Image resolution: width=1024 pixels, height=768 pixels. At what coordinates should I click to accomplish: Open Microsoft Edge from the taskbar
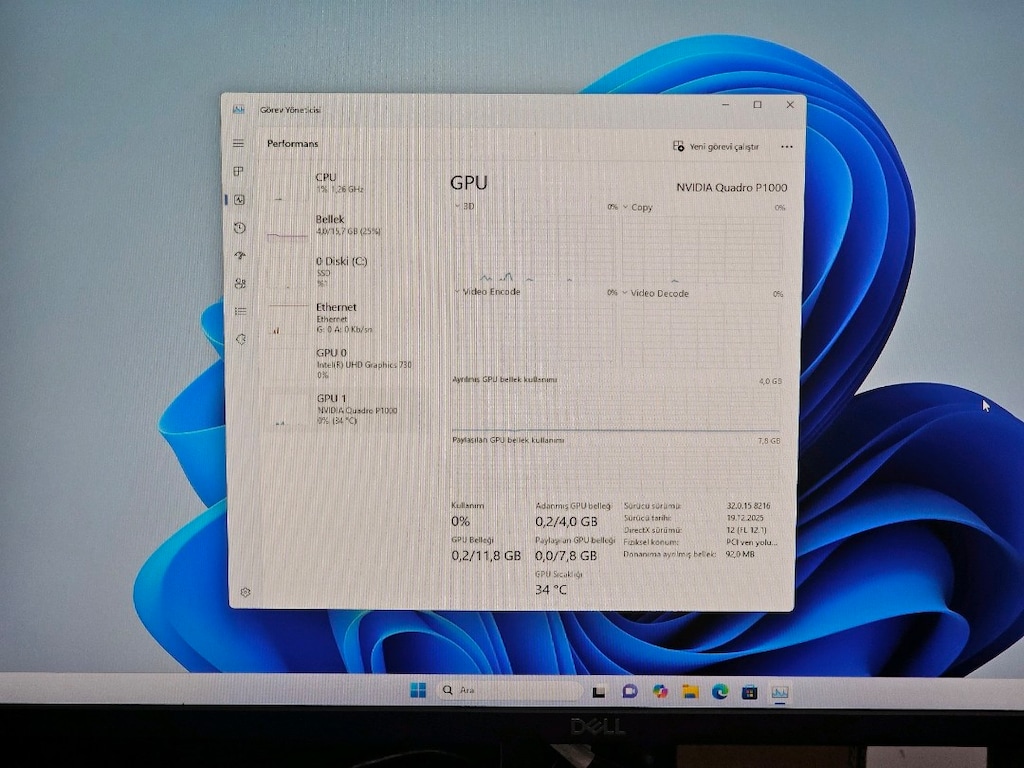pyautogui.click(x=720, y=692)
